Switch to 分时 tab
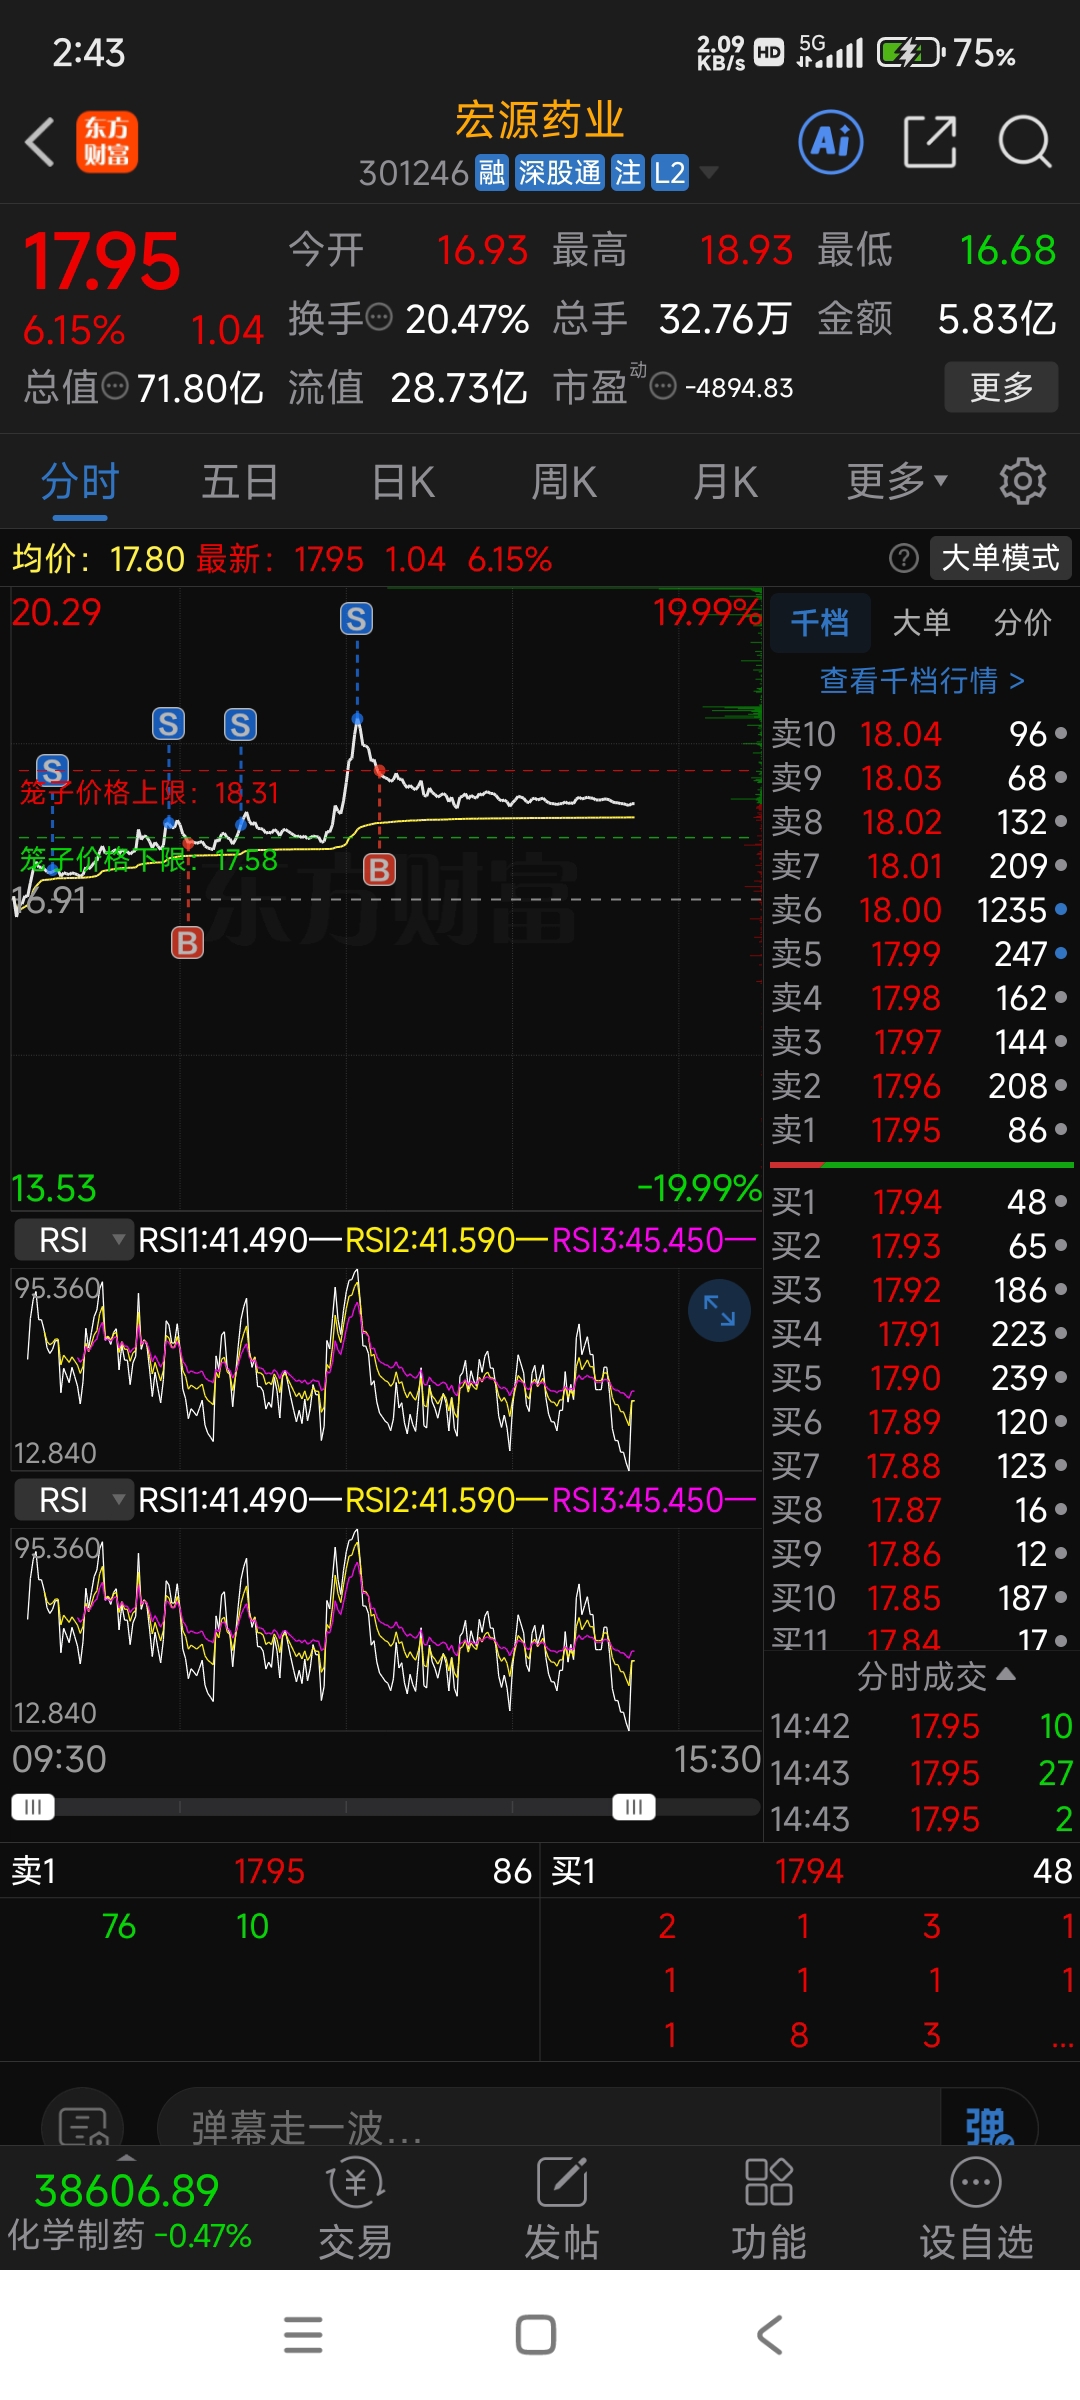Viewport: 1080px width, 2400px height. click(80, 482)
